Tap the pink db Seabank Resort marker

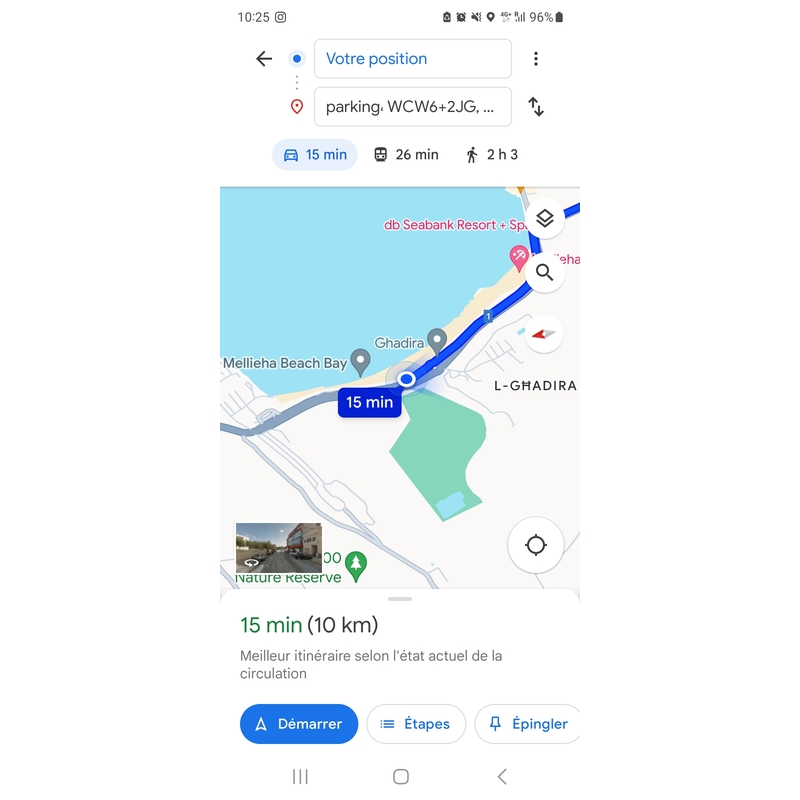pos(519,257)
